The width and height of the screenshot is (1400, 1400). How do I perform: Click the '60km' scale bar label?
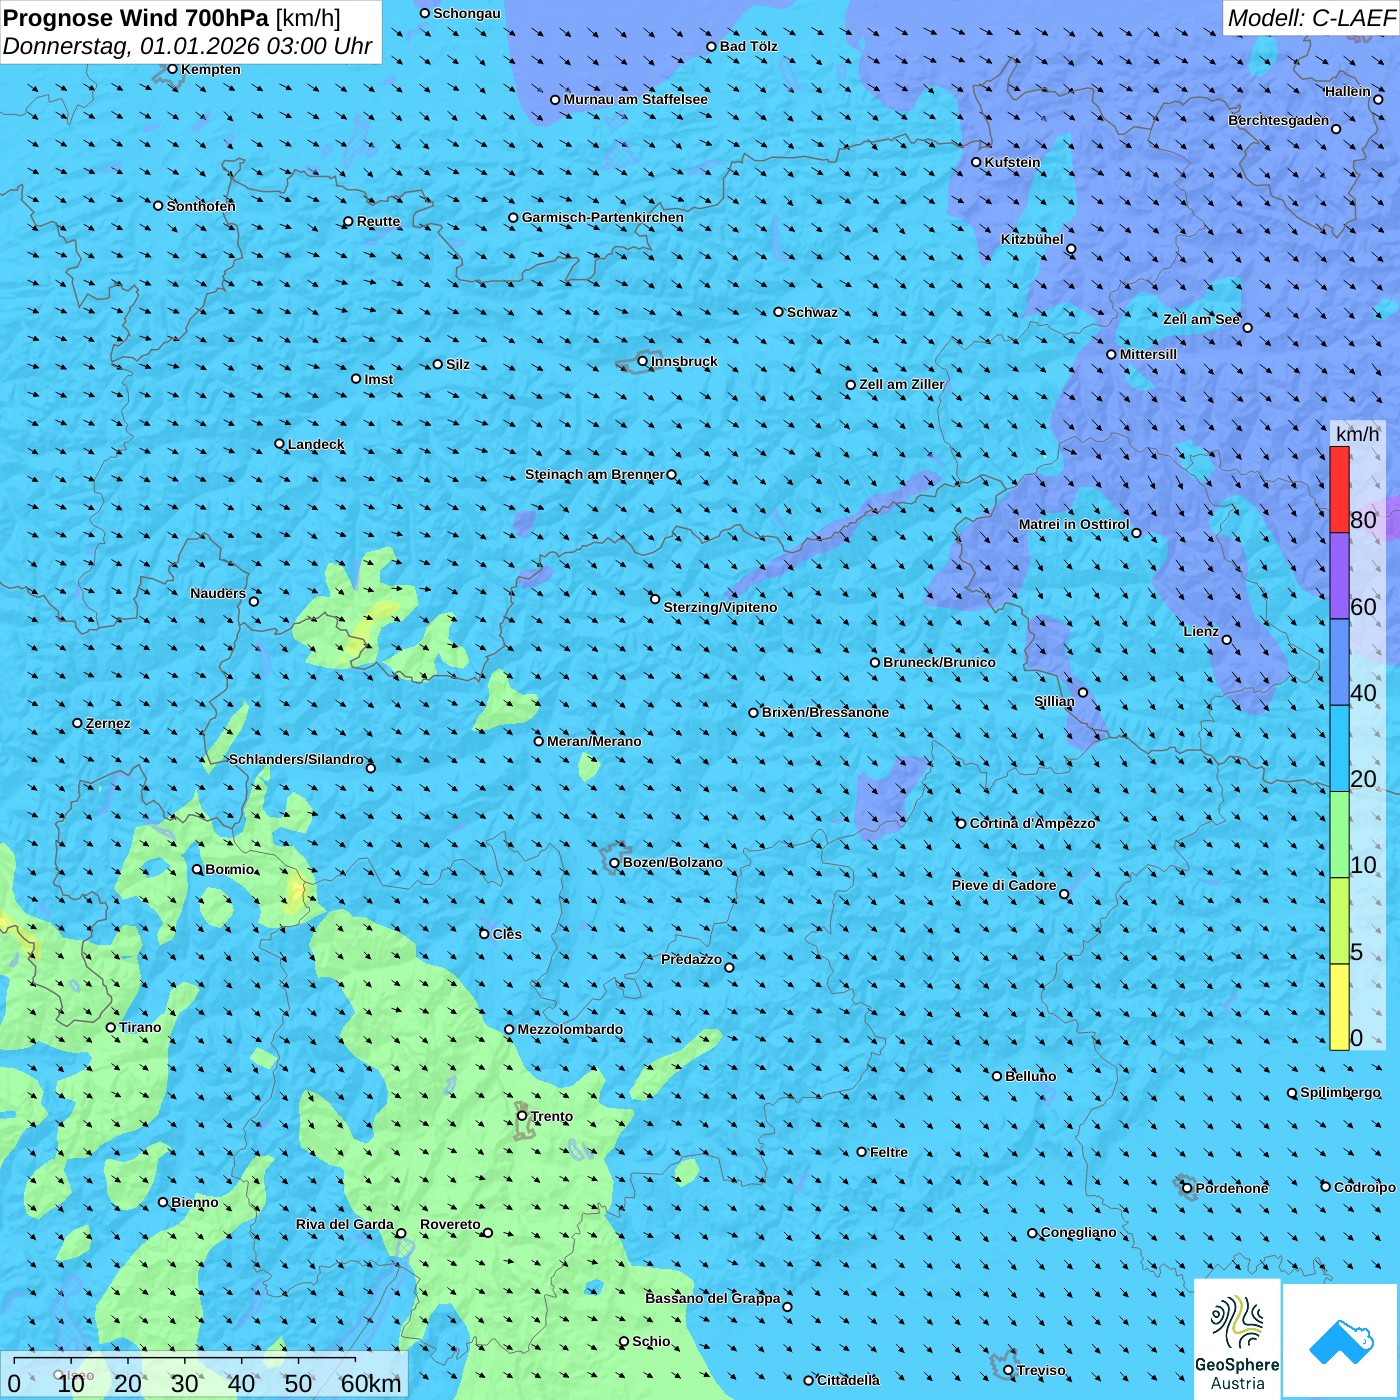370,1383
